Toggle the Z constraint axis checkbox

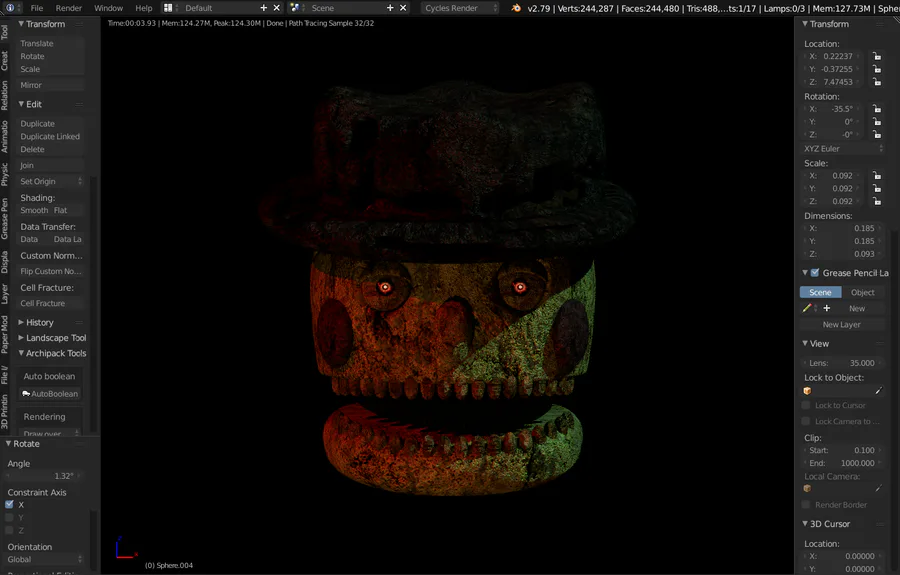9,530
